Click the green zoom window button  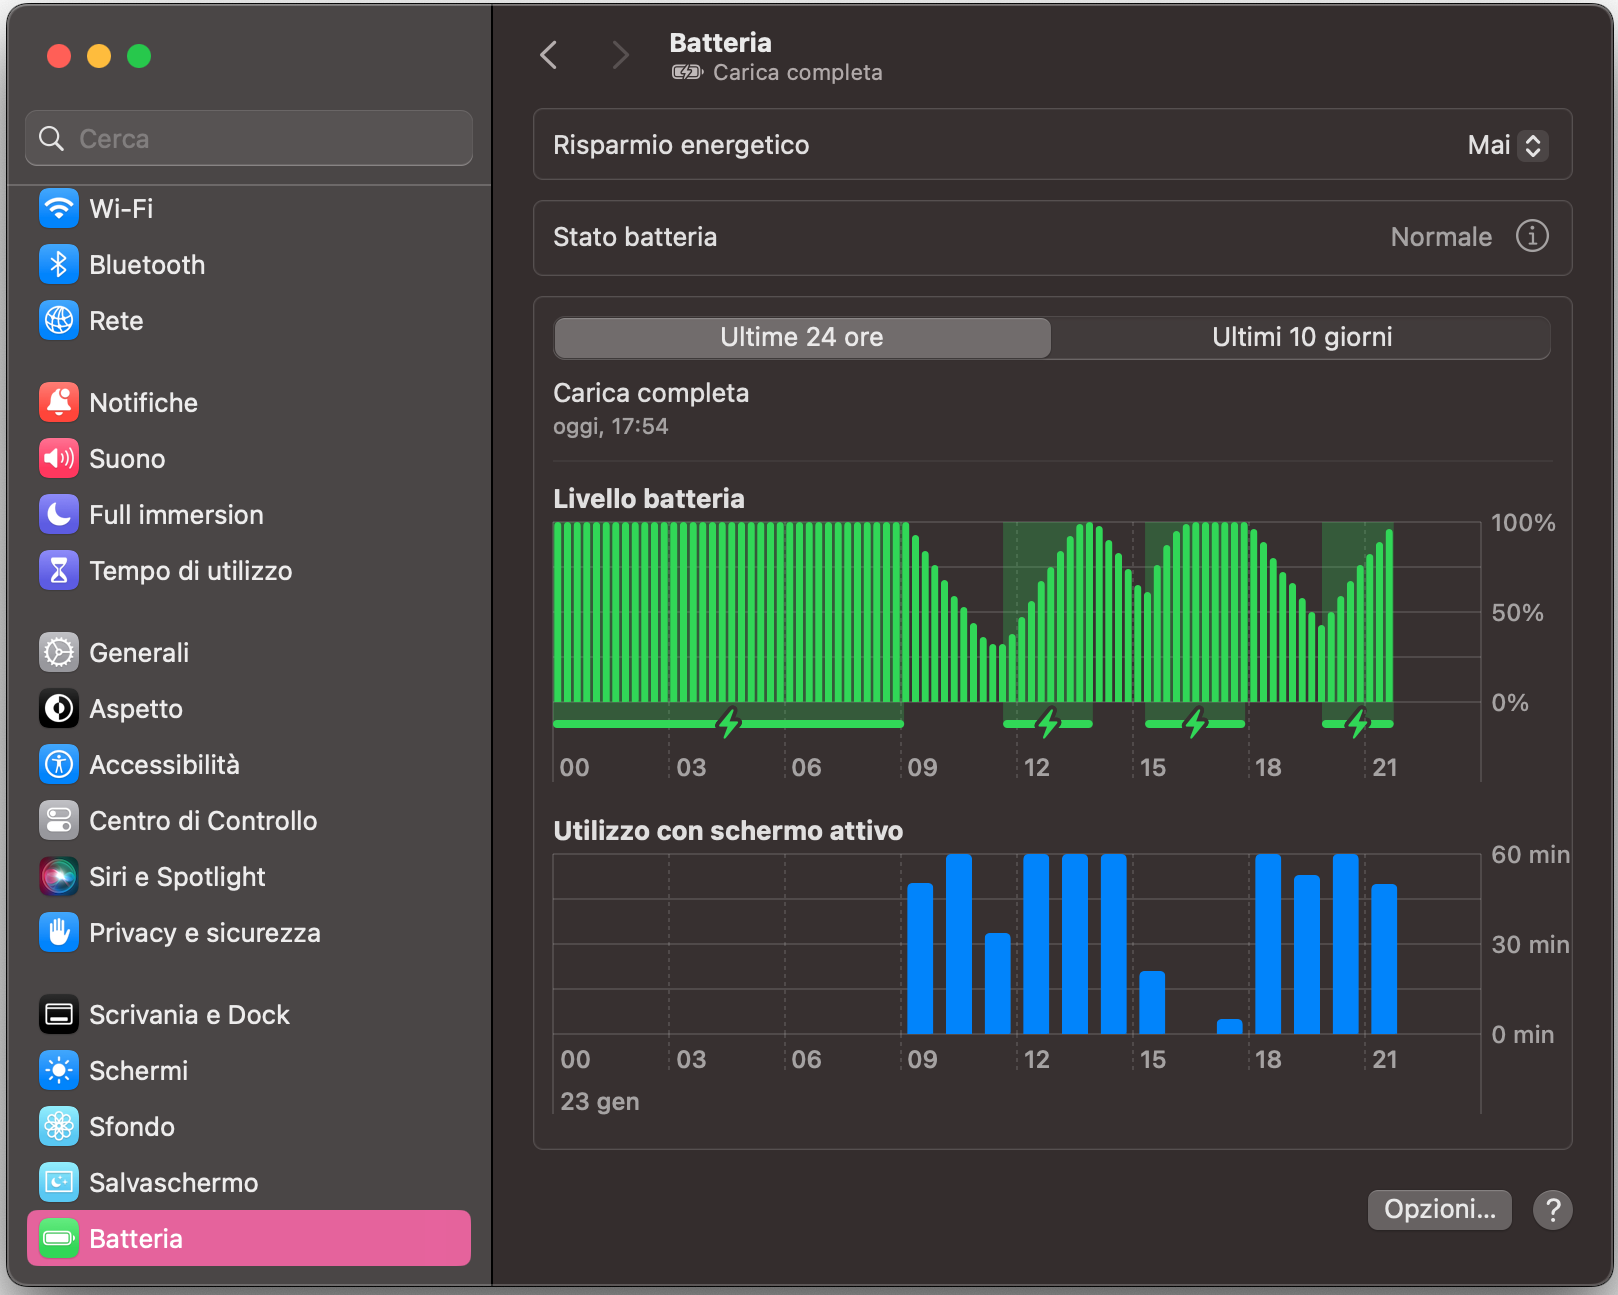coord(139,56)
